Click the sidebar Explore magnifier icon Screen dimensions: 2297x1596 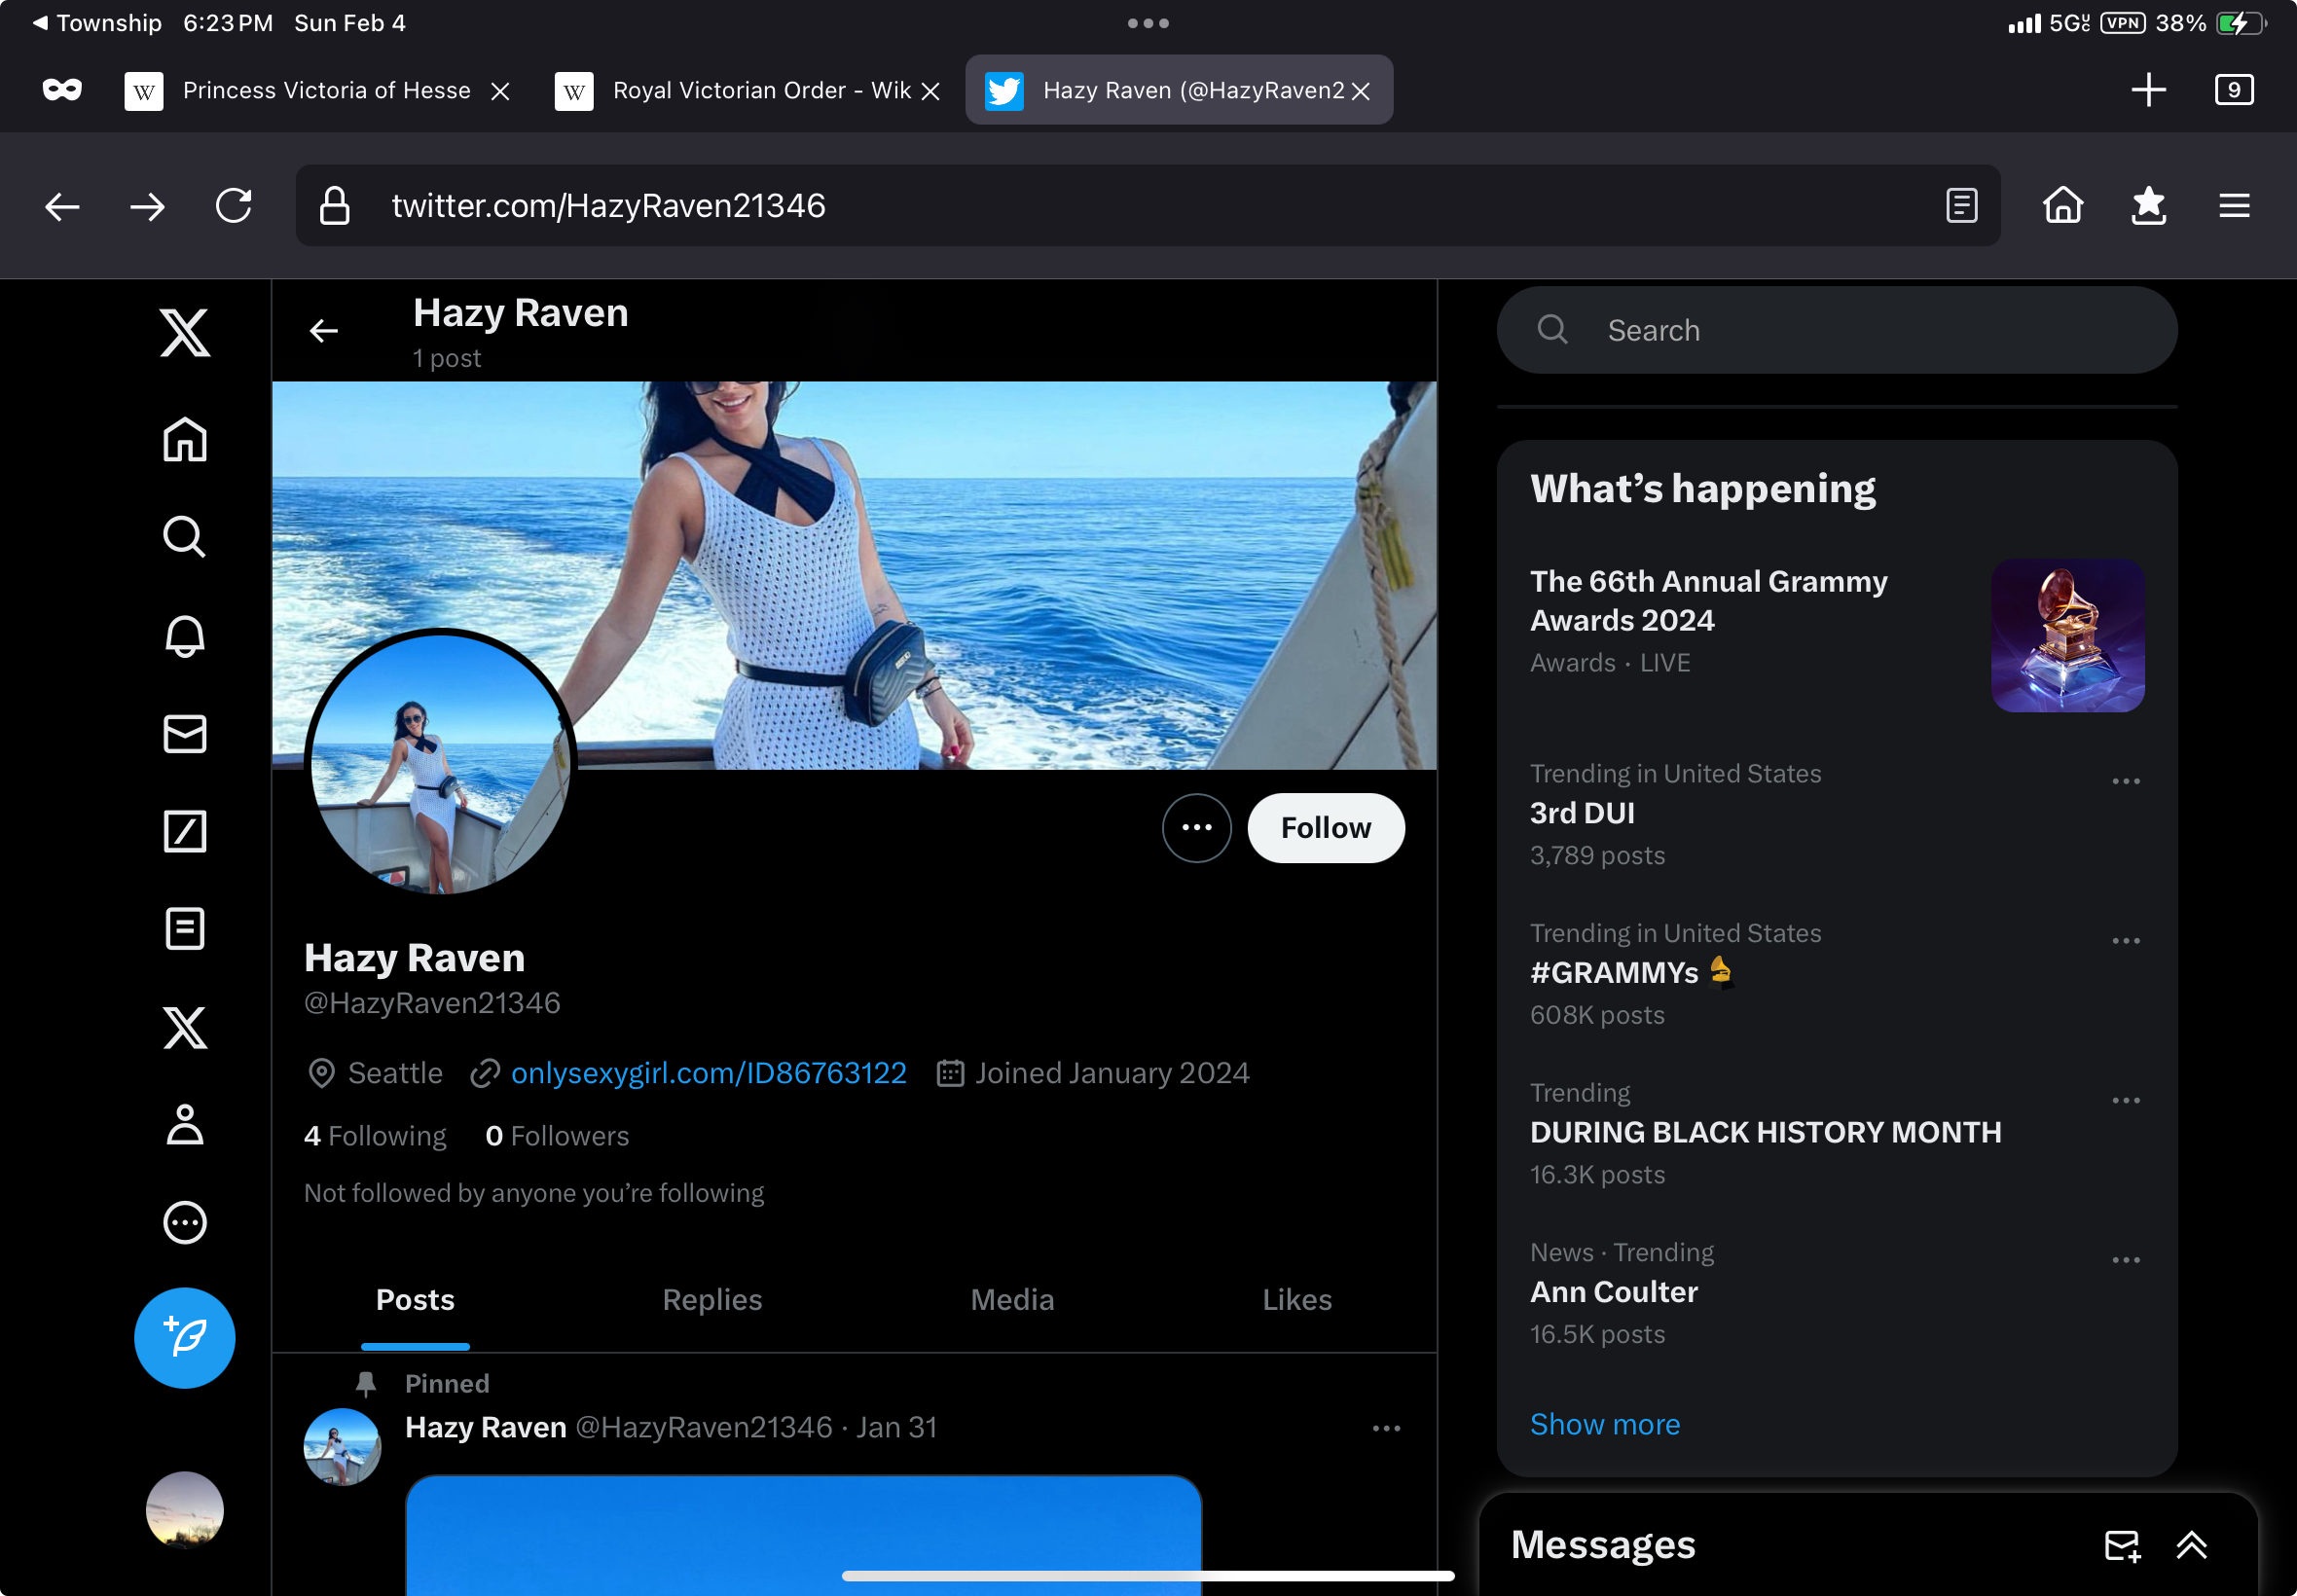(x=185, y=537)
